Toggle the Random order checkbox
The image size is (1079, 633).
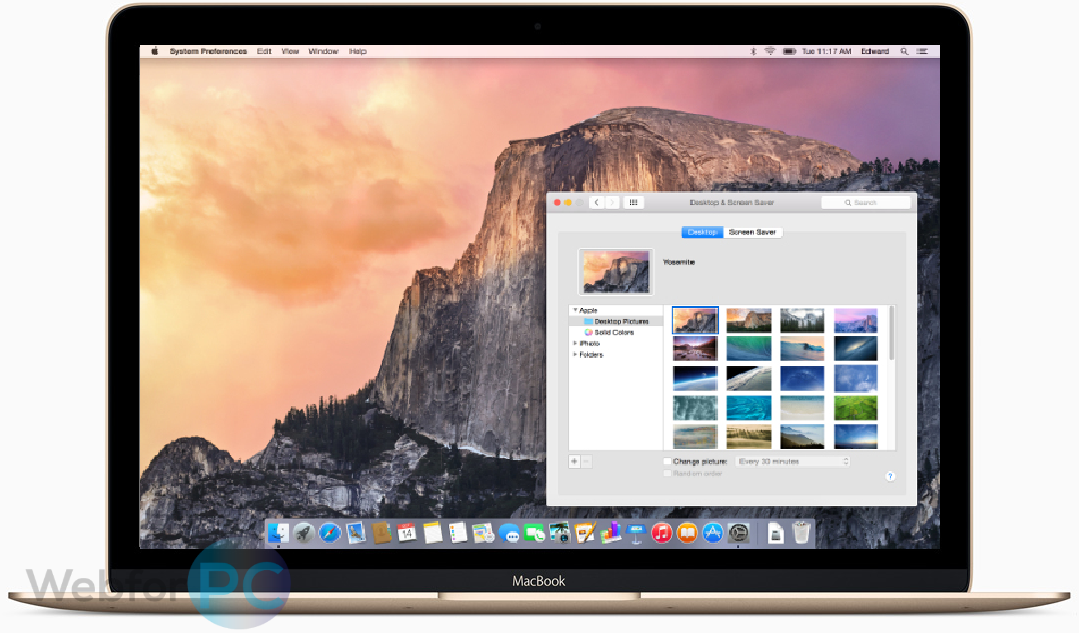(667, 473)
